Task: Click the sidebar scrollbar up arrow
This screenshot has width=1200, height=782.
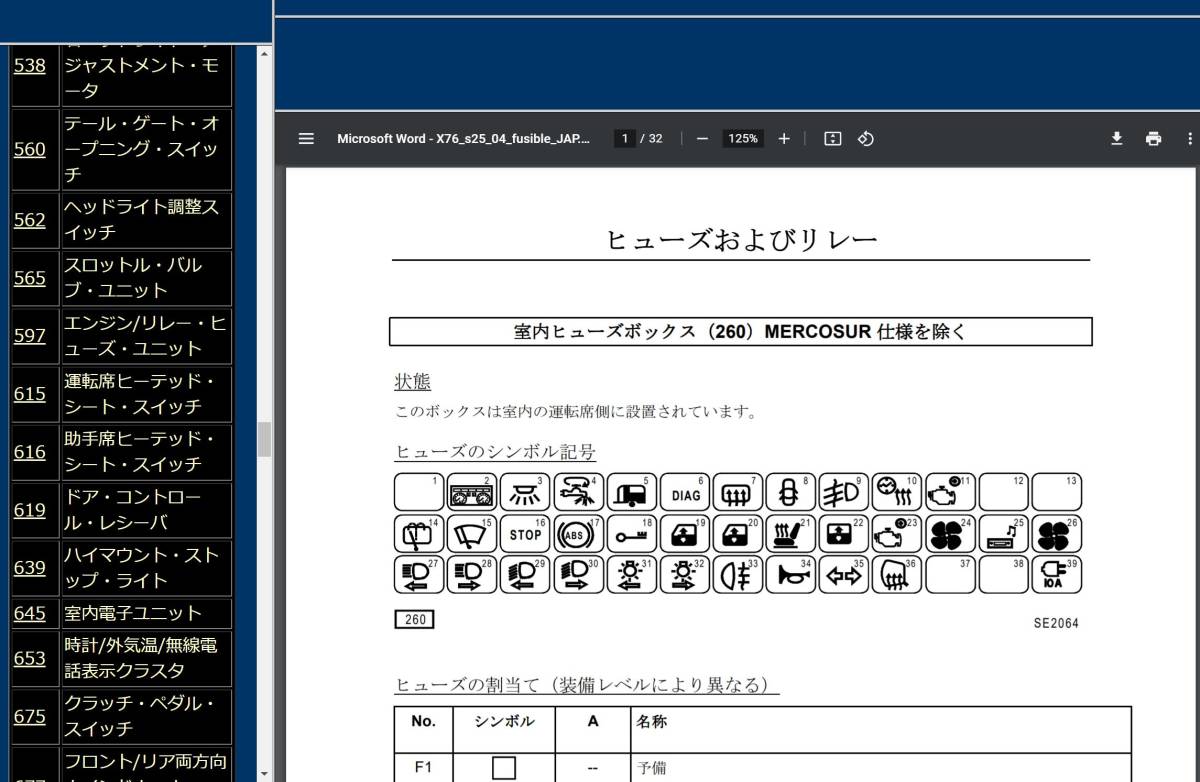Action: point(264,52)
